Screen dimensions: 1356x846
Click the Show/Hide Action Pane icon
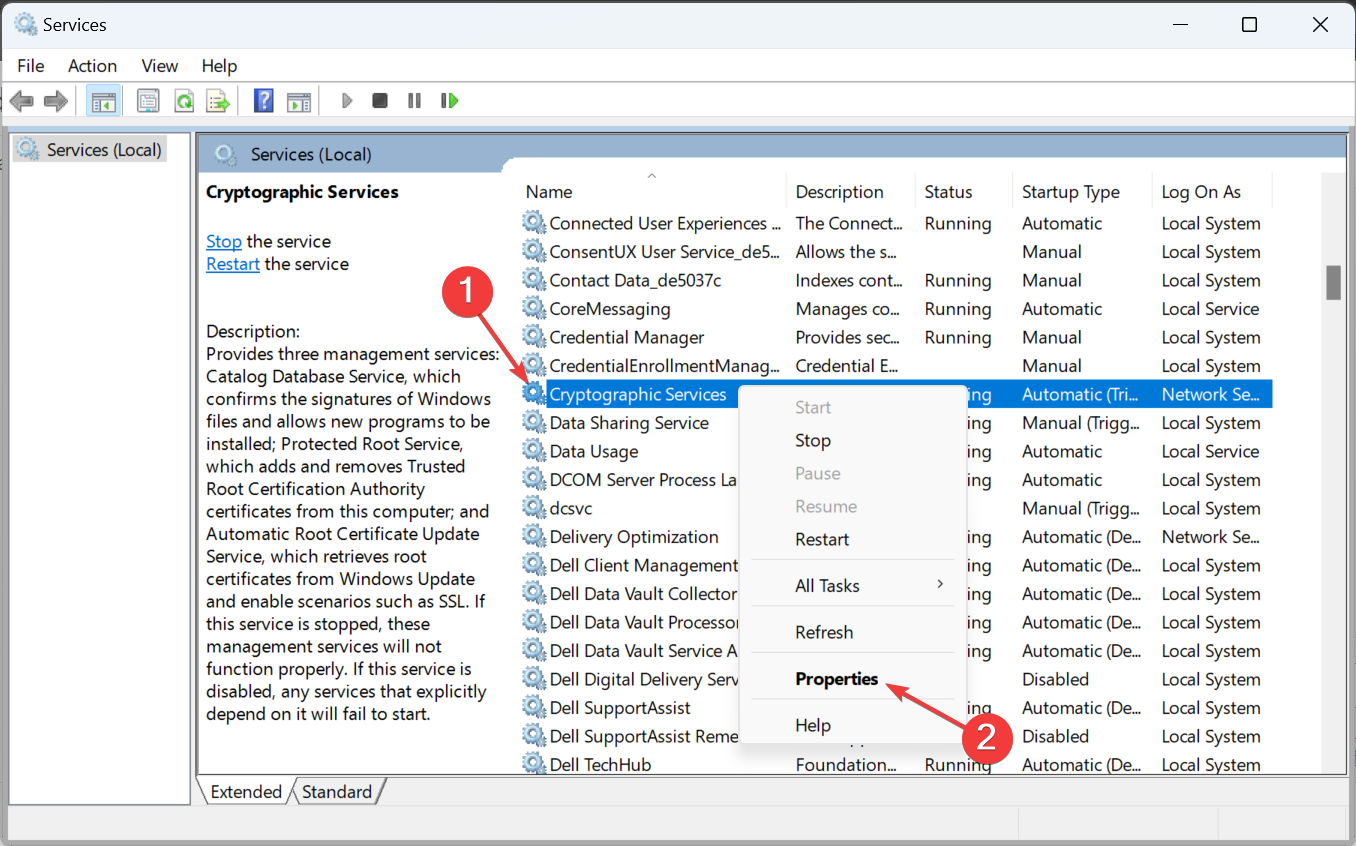[298, 101]
